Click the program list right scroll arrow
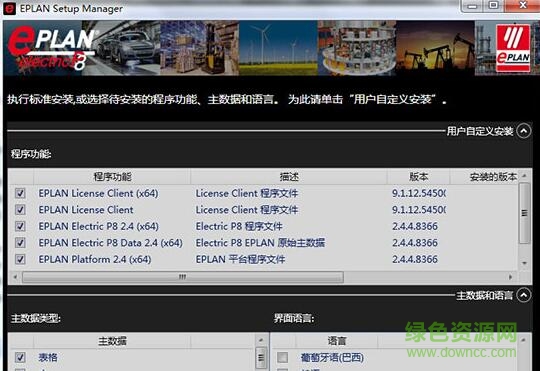The image size is (540, 371). pos(510,277)
